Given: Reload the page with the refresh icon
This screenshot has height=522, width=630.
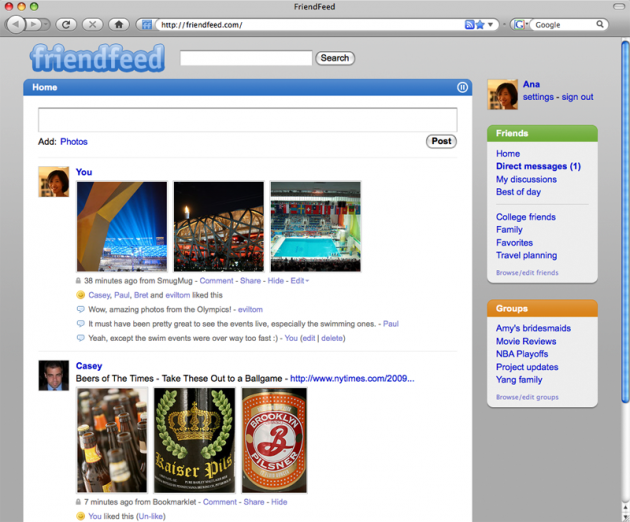Looking at the screenshot, I should (x=66, y=25).
